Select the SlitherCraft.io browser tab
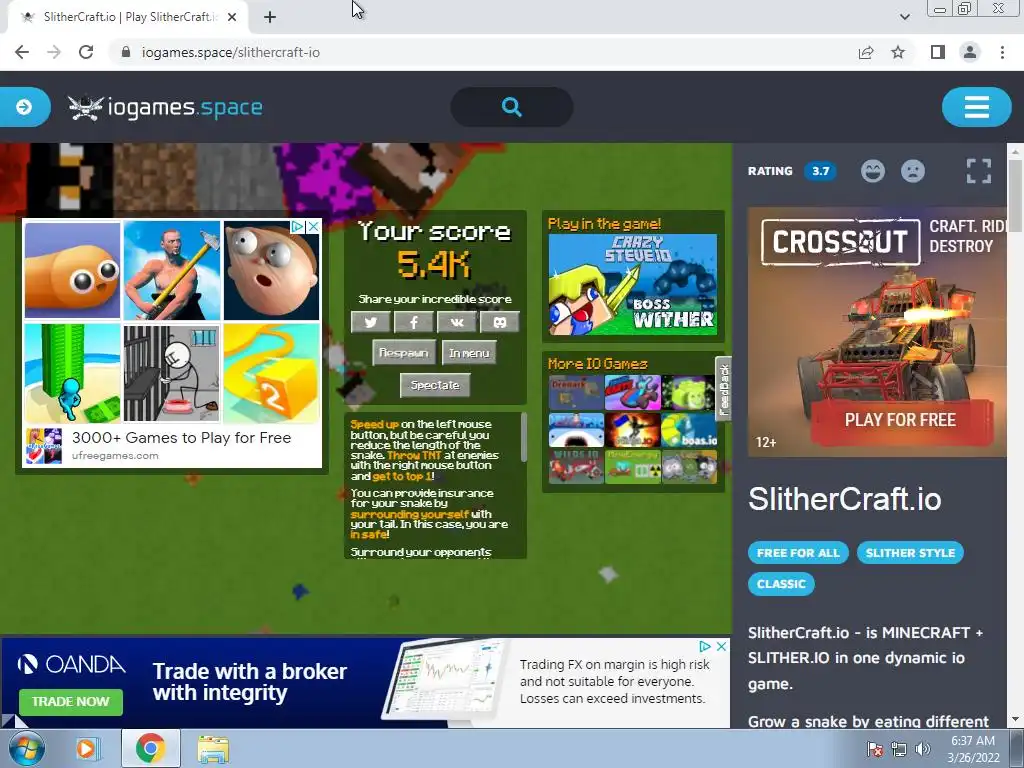 pyautogui.click(x=129, y=18)
